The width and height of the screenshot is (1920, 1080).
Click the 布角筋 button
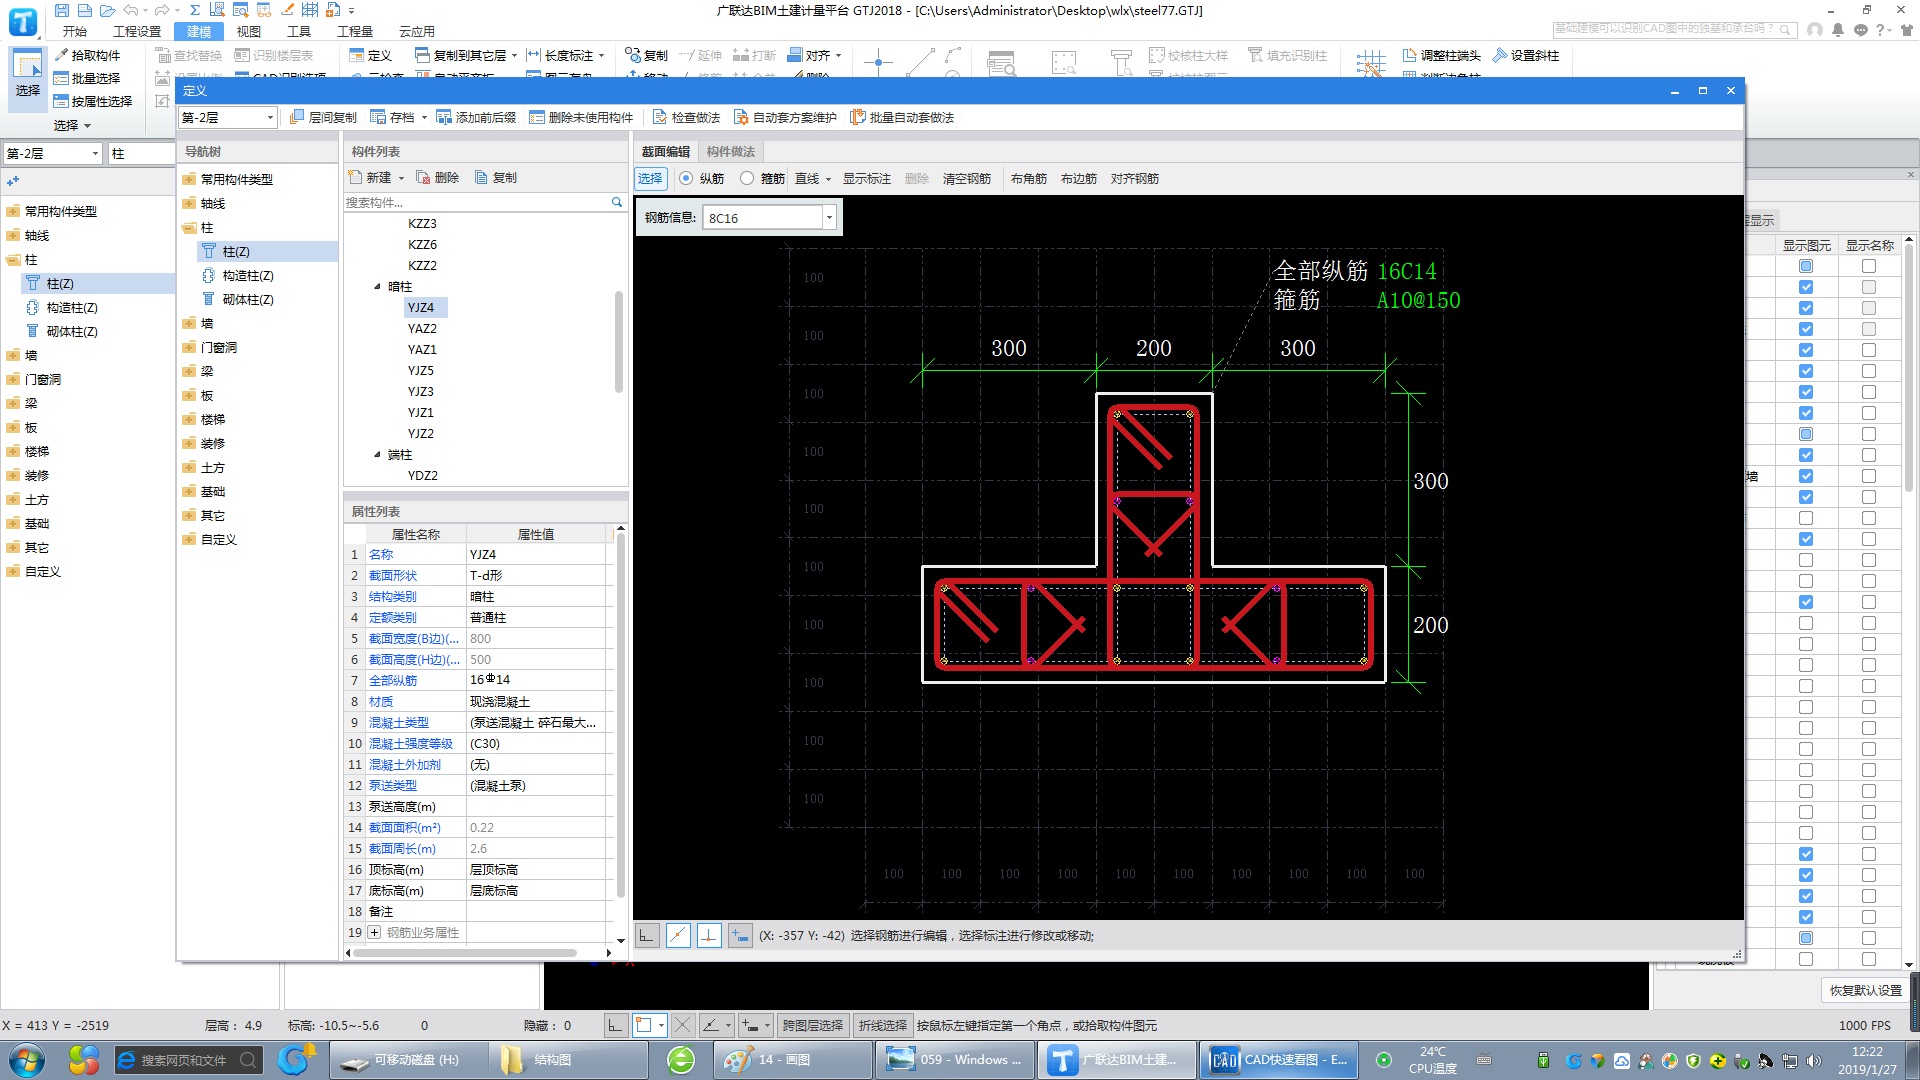[x=1028, y=178]
